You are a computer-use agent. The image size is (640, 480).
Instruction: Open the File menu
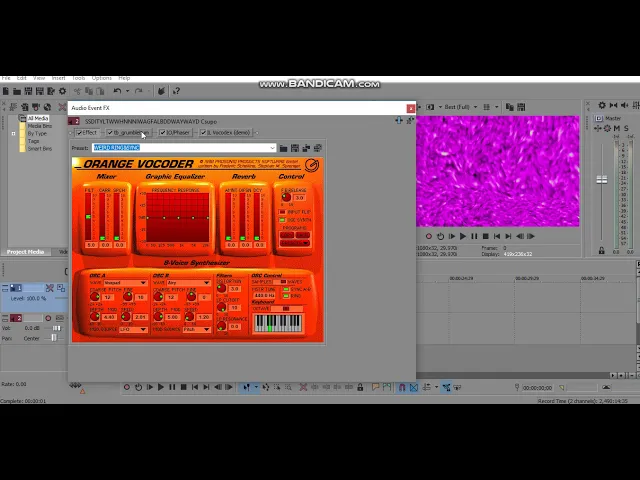(6, 78)
